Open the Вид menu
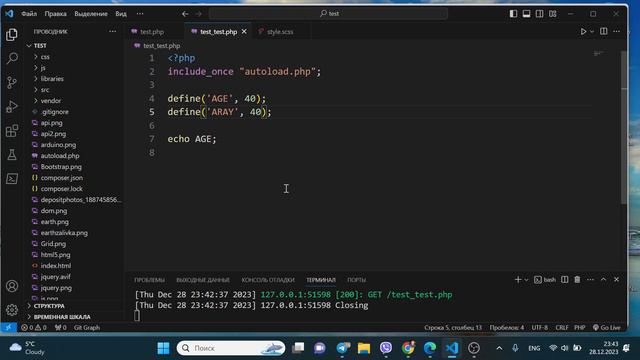Image resolution: width=640 pixels, height=360 pixels. point(121,13)
